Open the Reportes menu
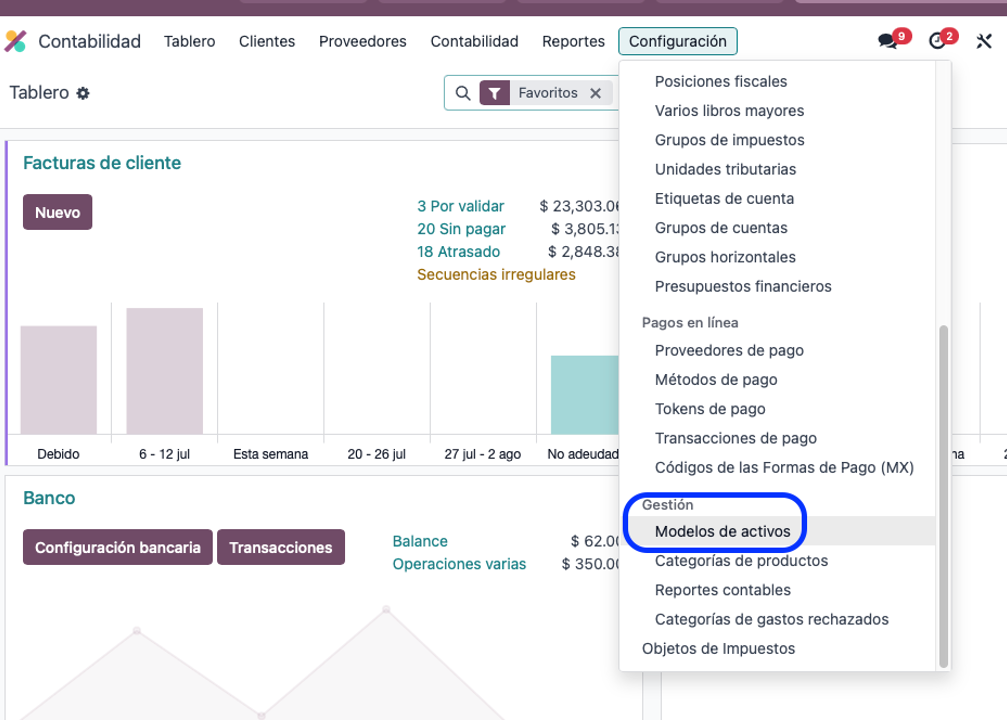 tap(574, 41)
